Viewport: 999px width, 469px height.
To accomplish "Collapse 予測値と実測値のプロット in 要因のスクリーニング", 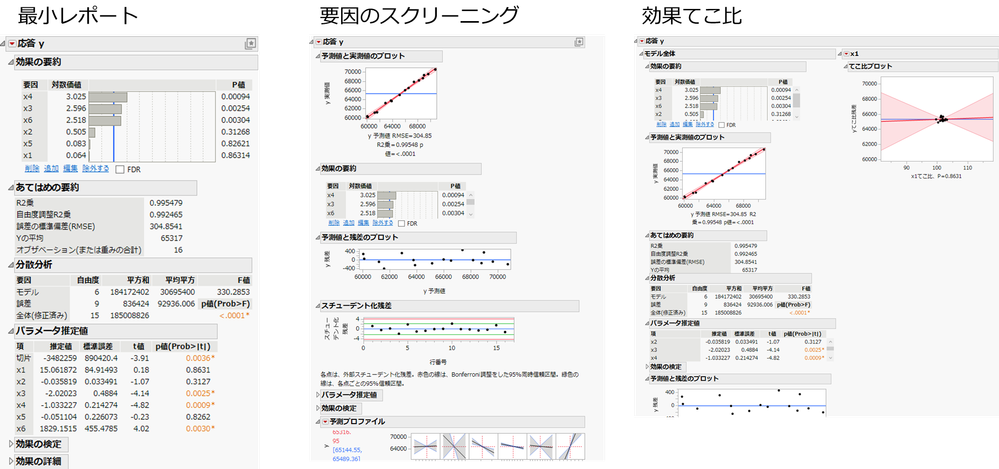I will point(317,56).
